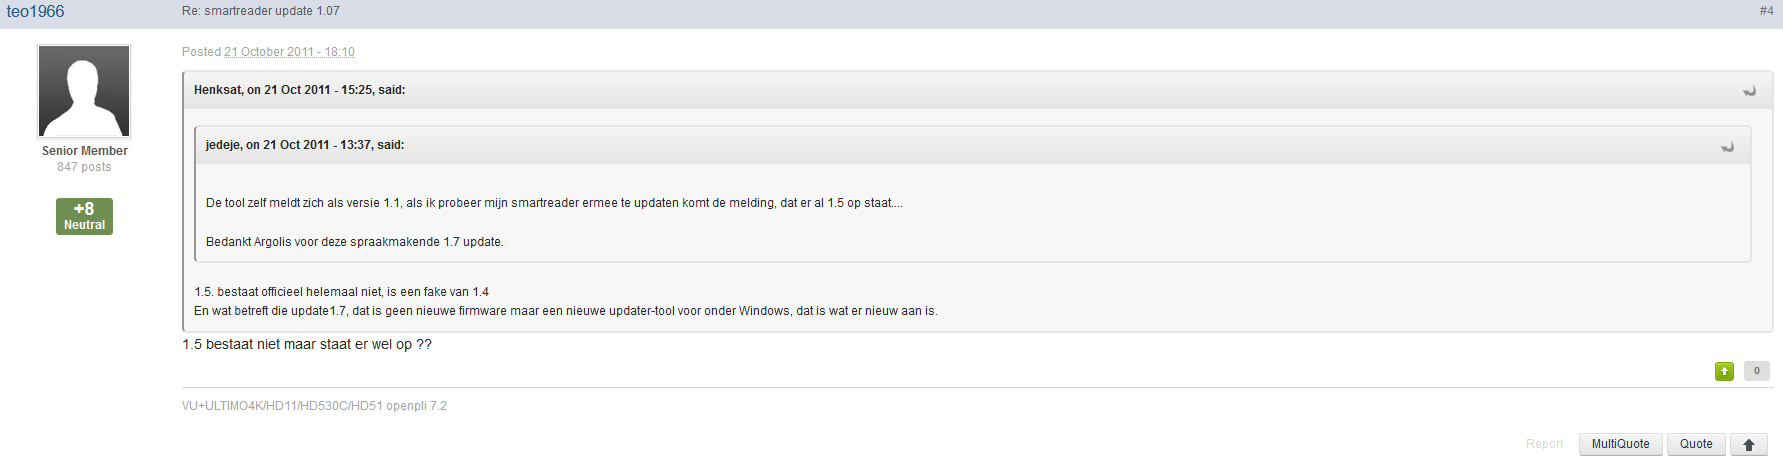Click the Henksat quote header
The image size is (1783, 461).
pyautogui.click(x=299, y=90)
